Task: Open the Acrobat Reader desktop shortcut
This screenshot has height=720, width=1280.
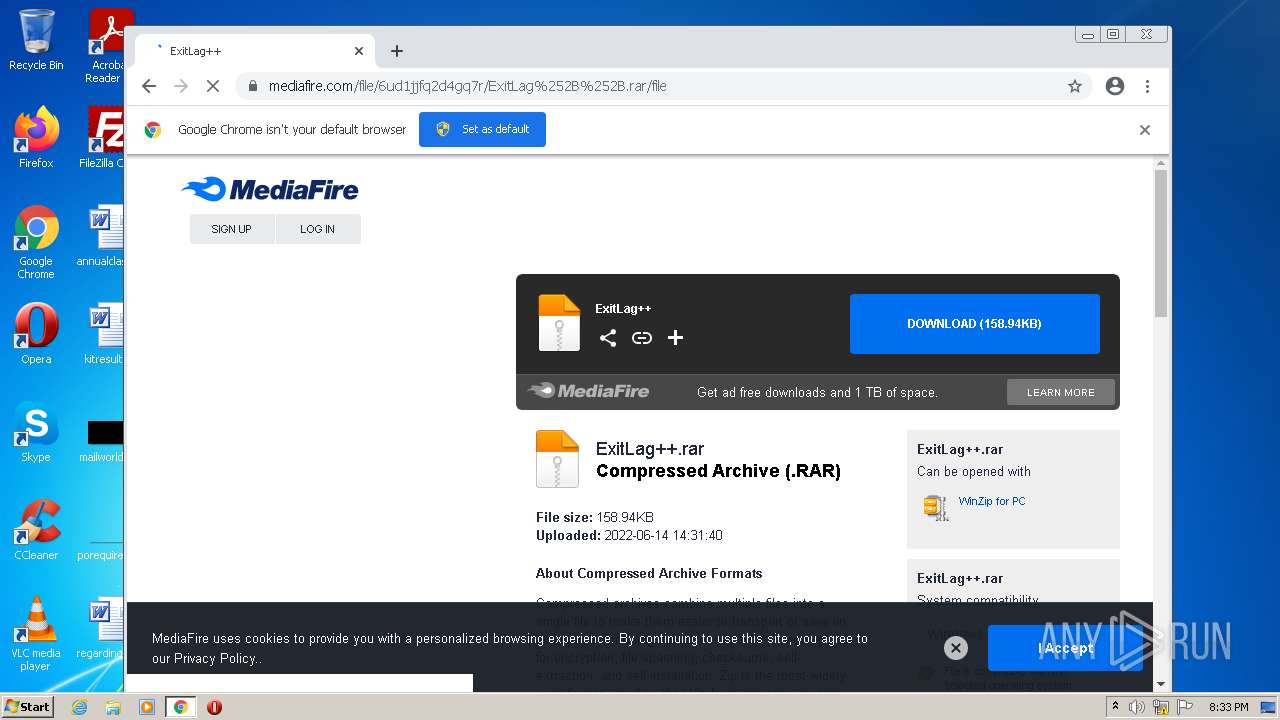Action: tap(105, 47)
